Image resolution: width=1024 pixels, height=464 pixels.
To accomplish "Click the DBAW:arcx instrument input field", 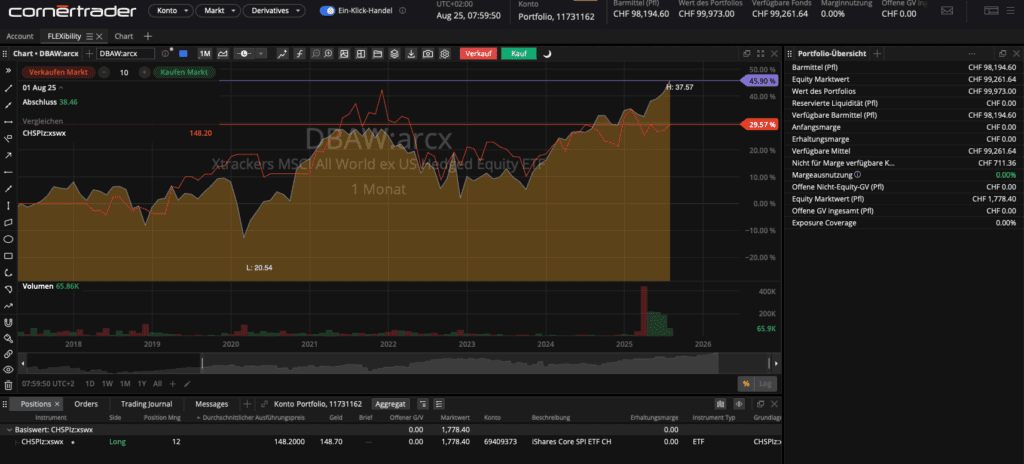I will pyautogui.click(x=125, y=54).
